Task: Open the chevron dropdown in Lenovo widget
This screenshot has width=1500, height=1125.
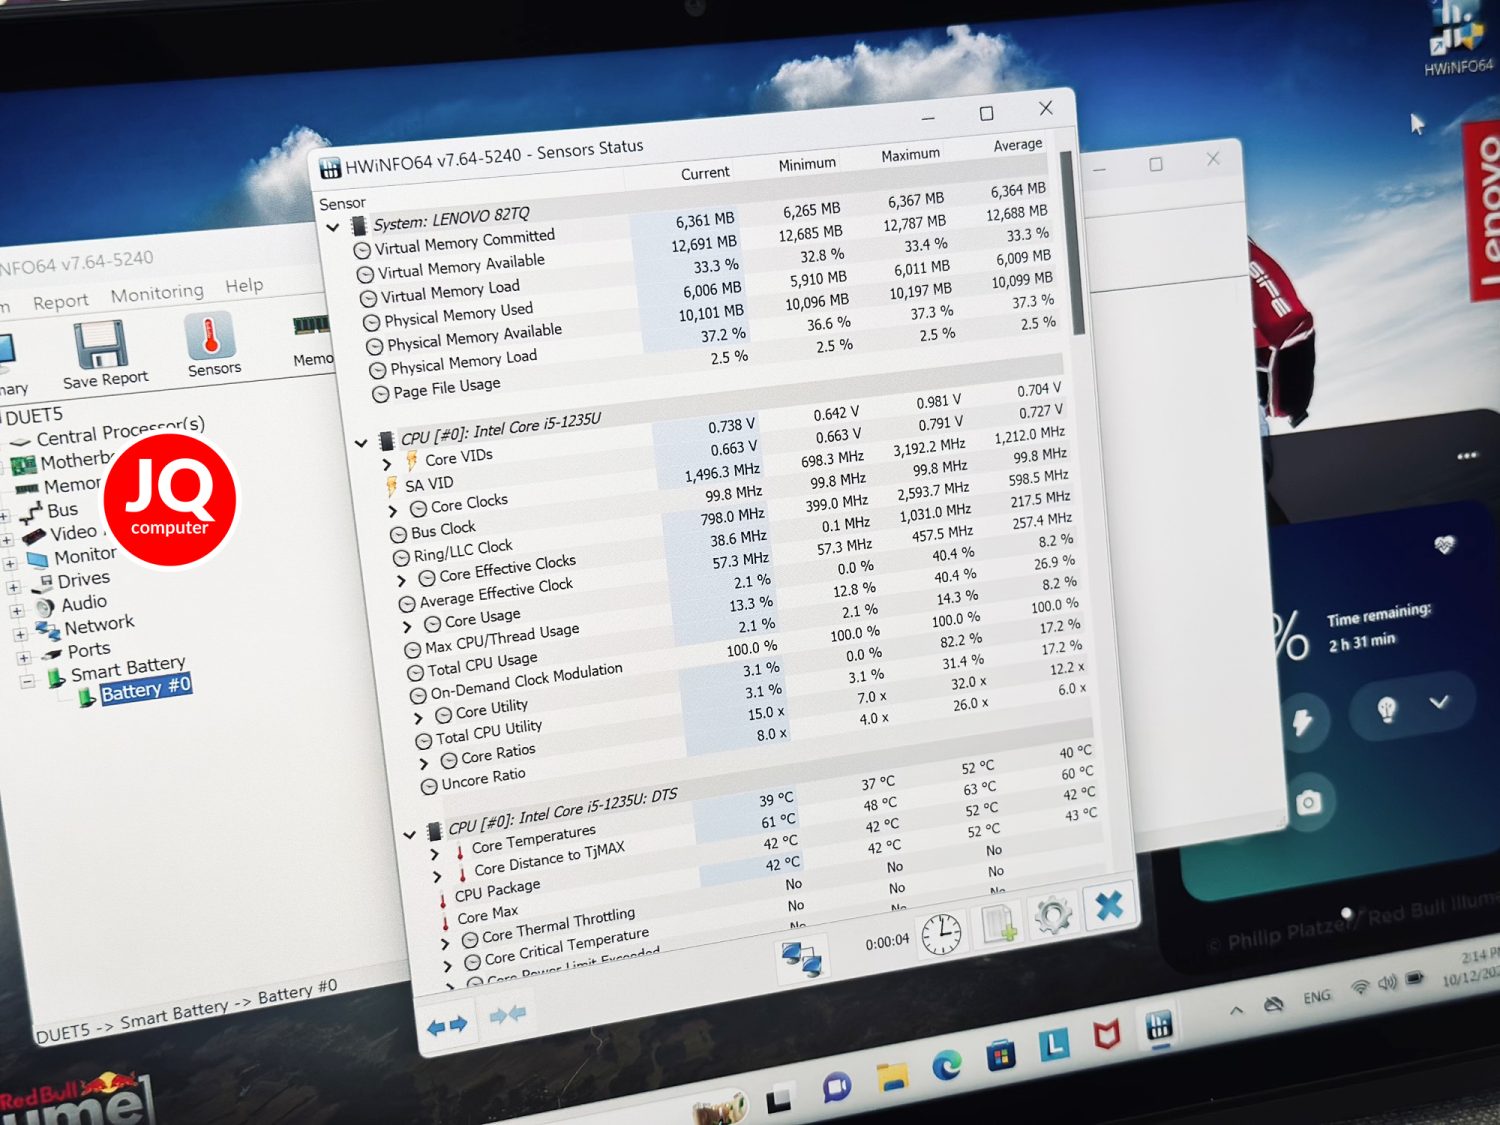Action: (x=1438, y=702)
